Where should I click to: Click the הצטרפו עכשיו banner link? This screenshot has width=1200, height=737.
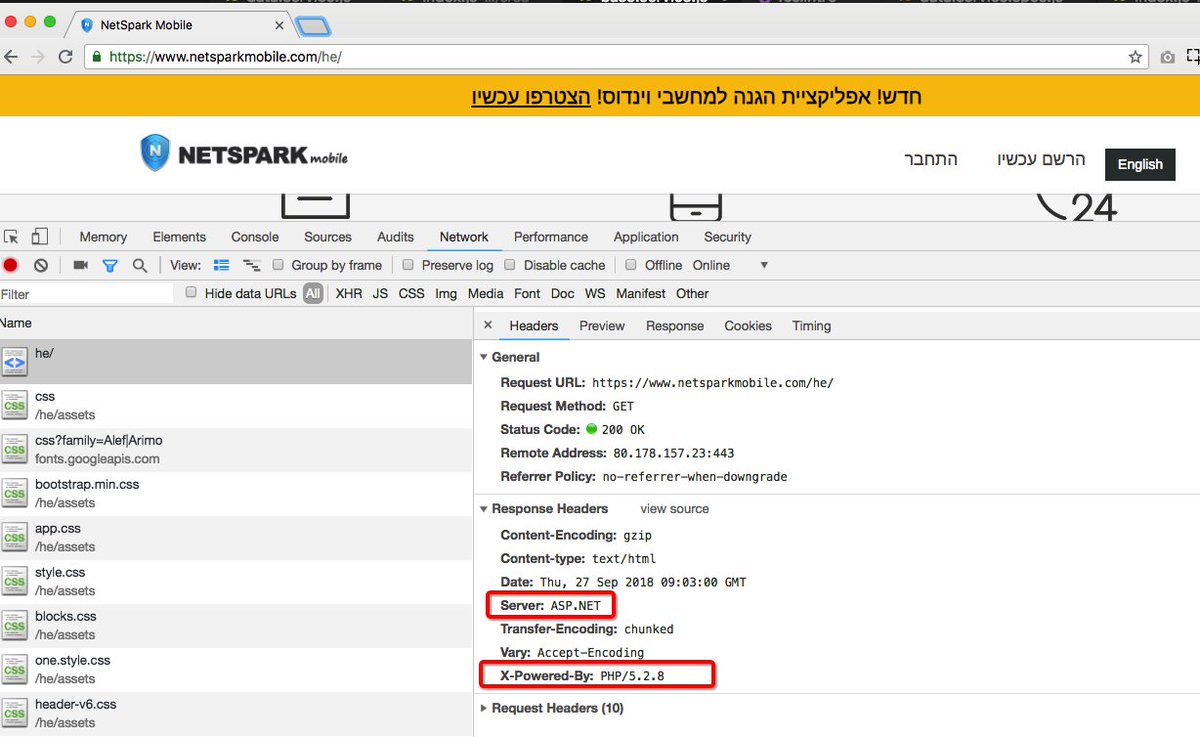point(529,96)
